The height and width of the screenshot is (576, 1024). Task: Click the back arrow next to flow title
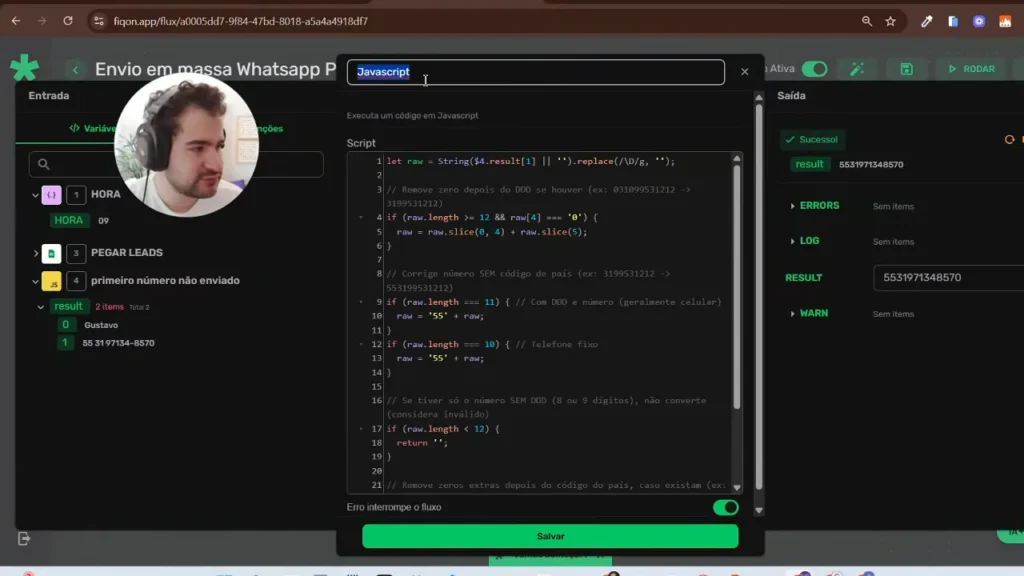point(75,69)
